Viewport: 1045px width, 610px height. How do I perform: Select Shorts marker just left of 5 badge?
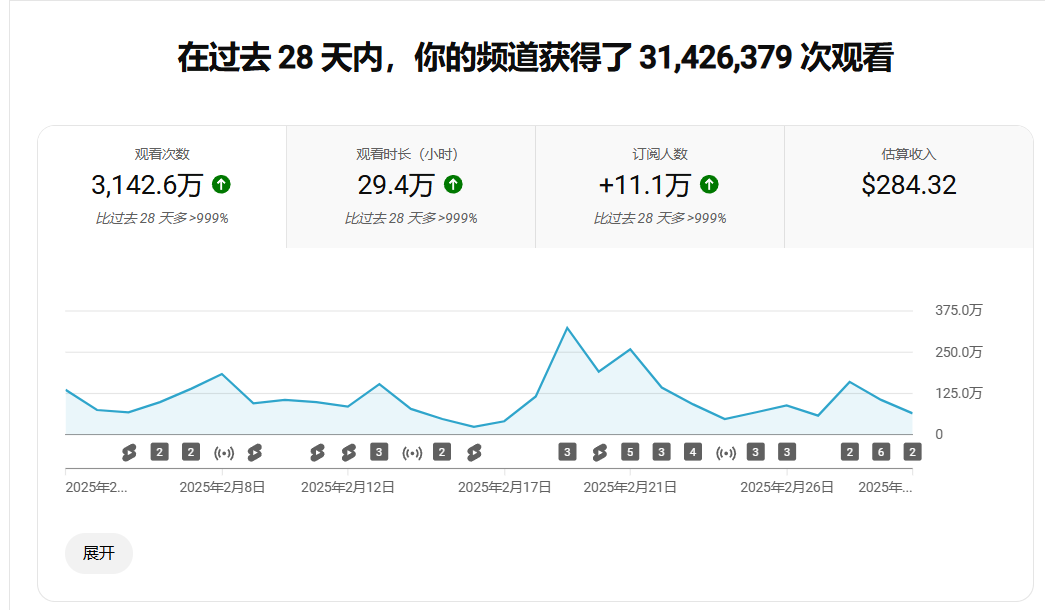pos(599,453)
